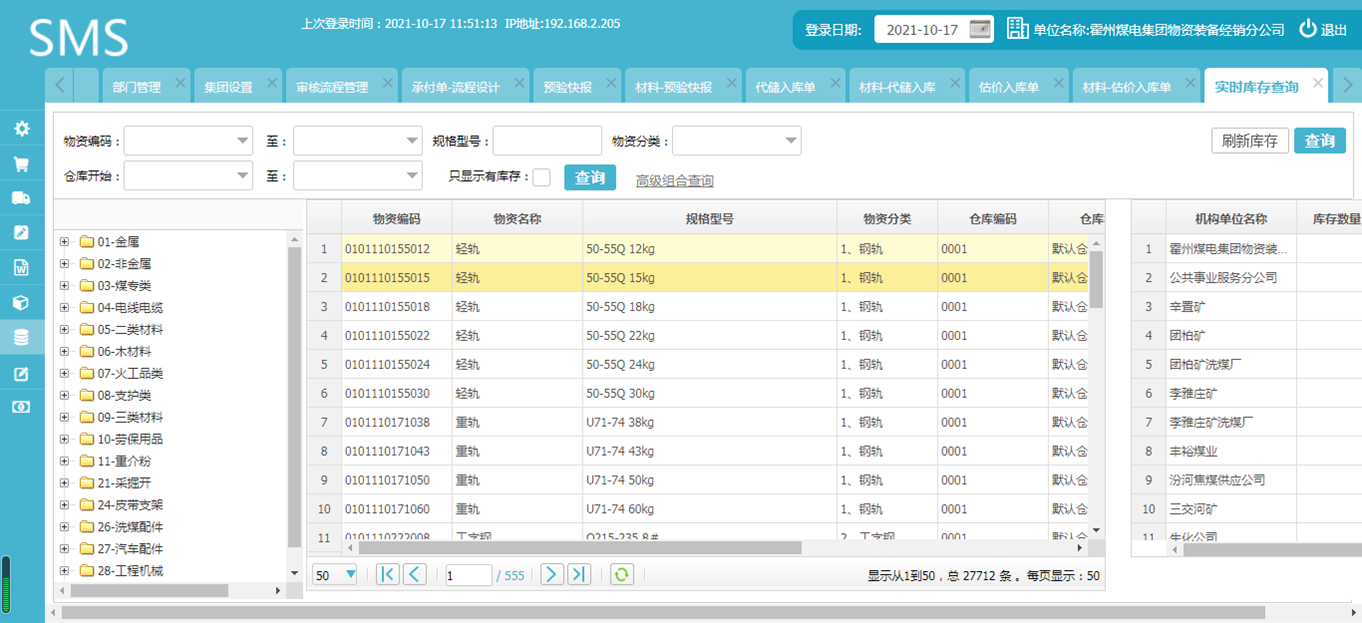
Task: Click the 规格型号 input field
Action: point(546,141)
